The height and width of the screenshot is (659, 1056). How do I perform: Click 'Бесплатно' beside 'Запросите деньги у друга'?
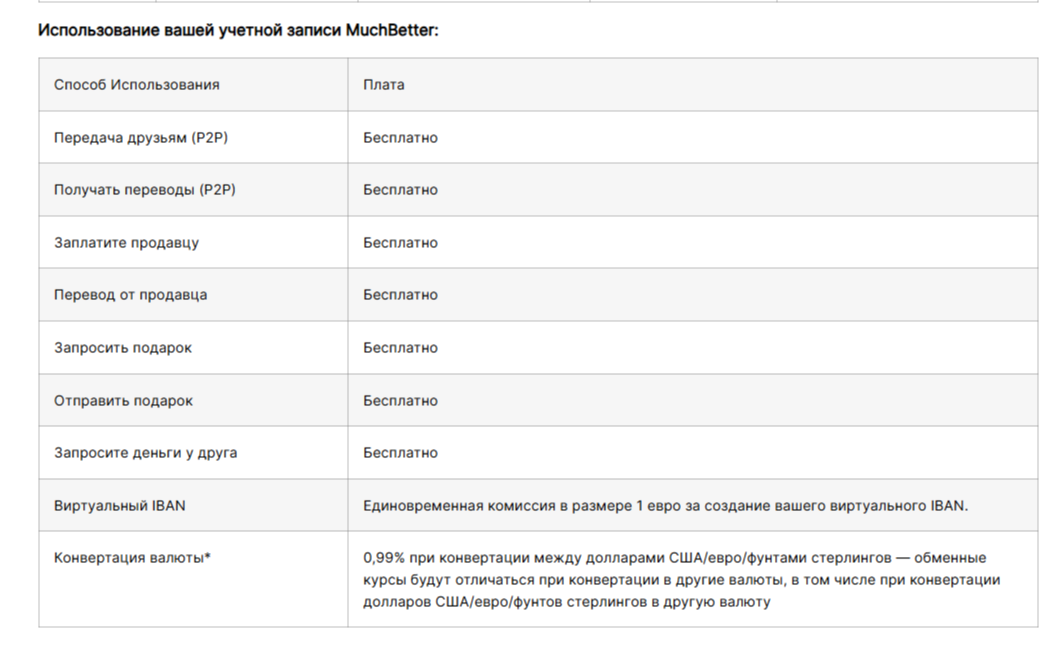coord(400,453)
